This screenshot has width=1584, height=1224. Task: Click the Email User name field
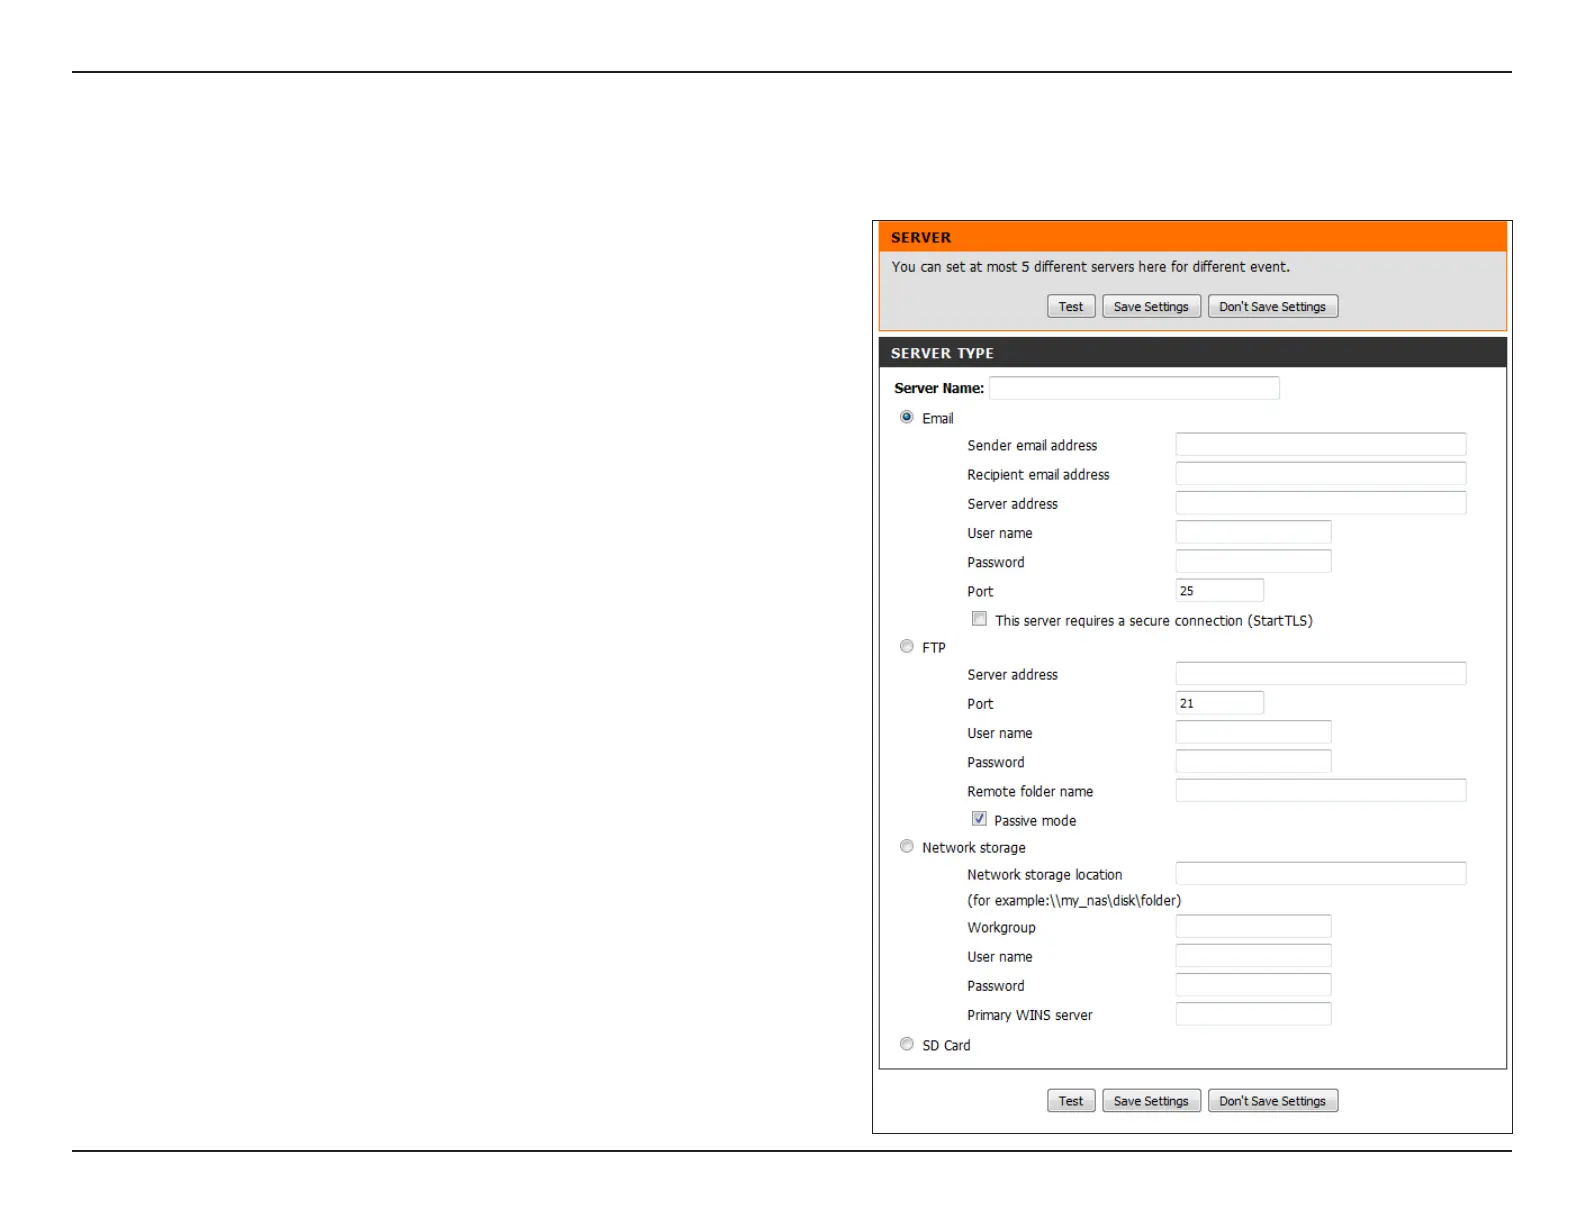point(1254,532)
